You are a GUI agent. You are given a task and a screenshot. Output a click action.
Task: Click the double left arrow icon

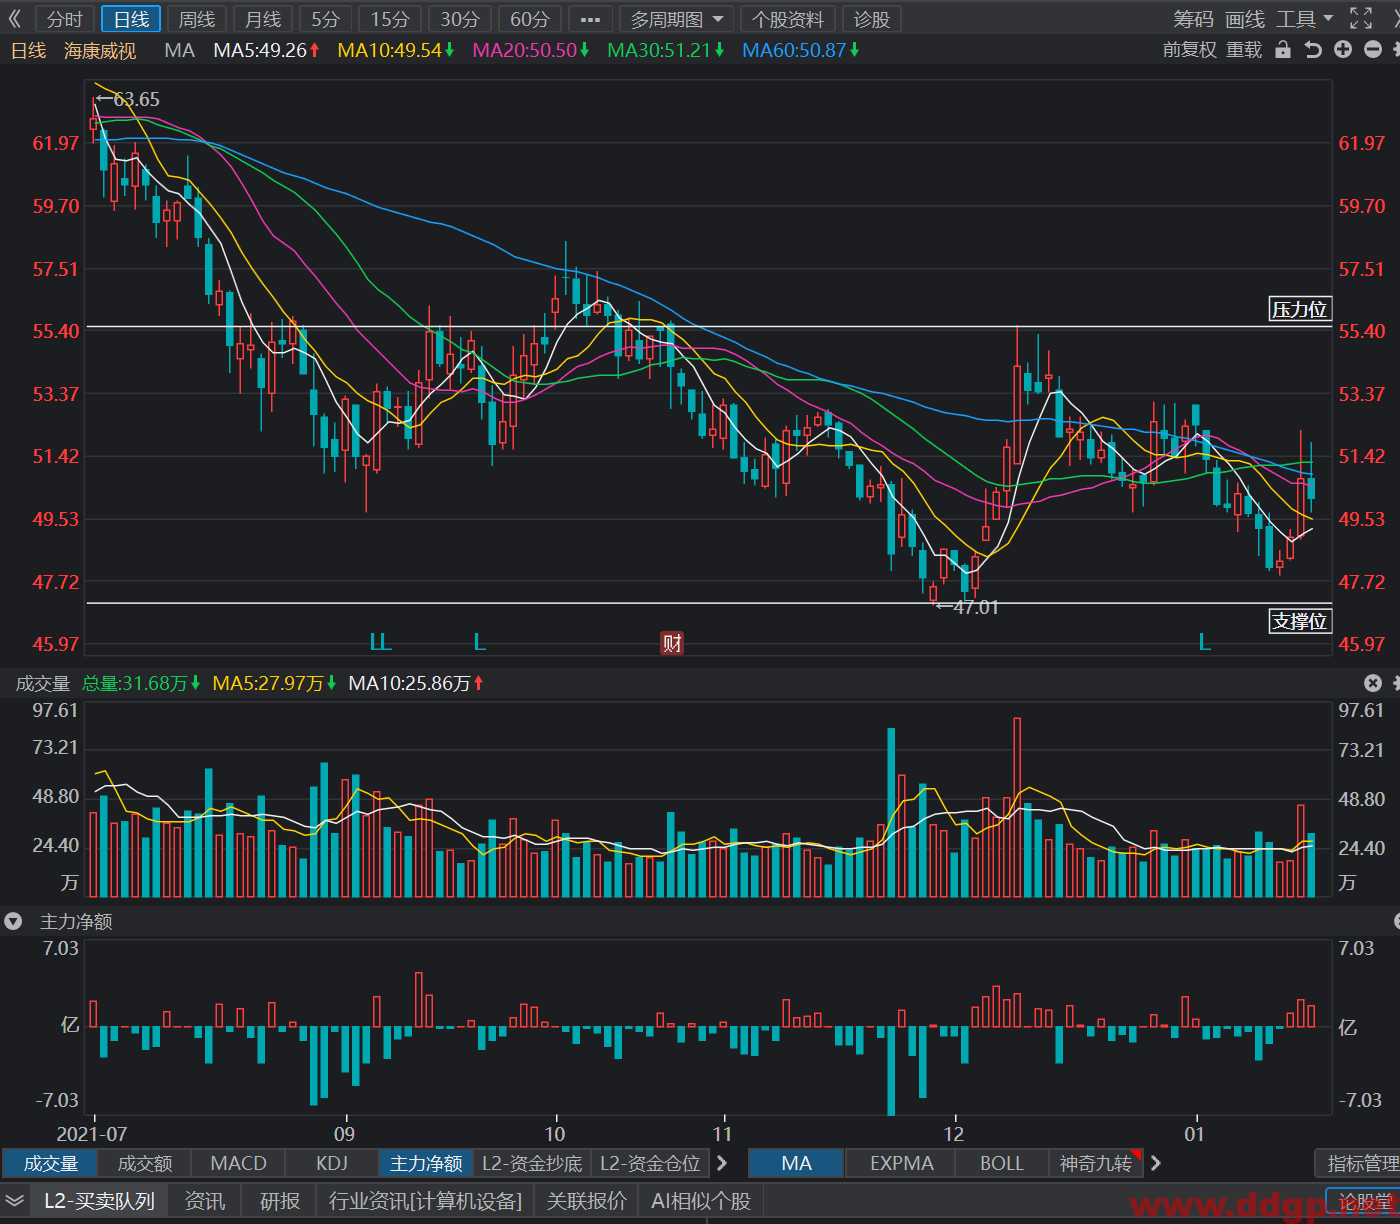tap(14, 19)
